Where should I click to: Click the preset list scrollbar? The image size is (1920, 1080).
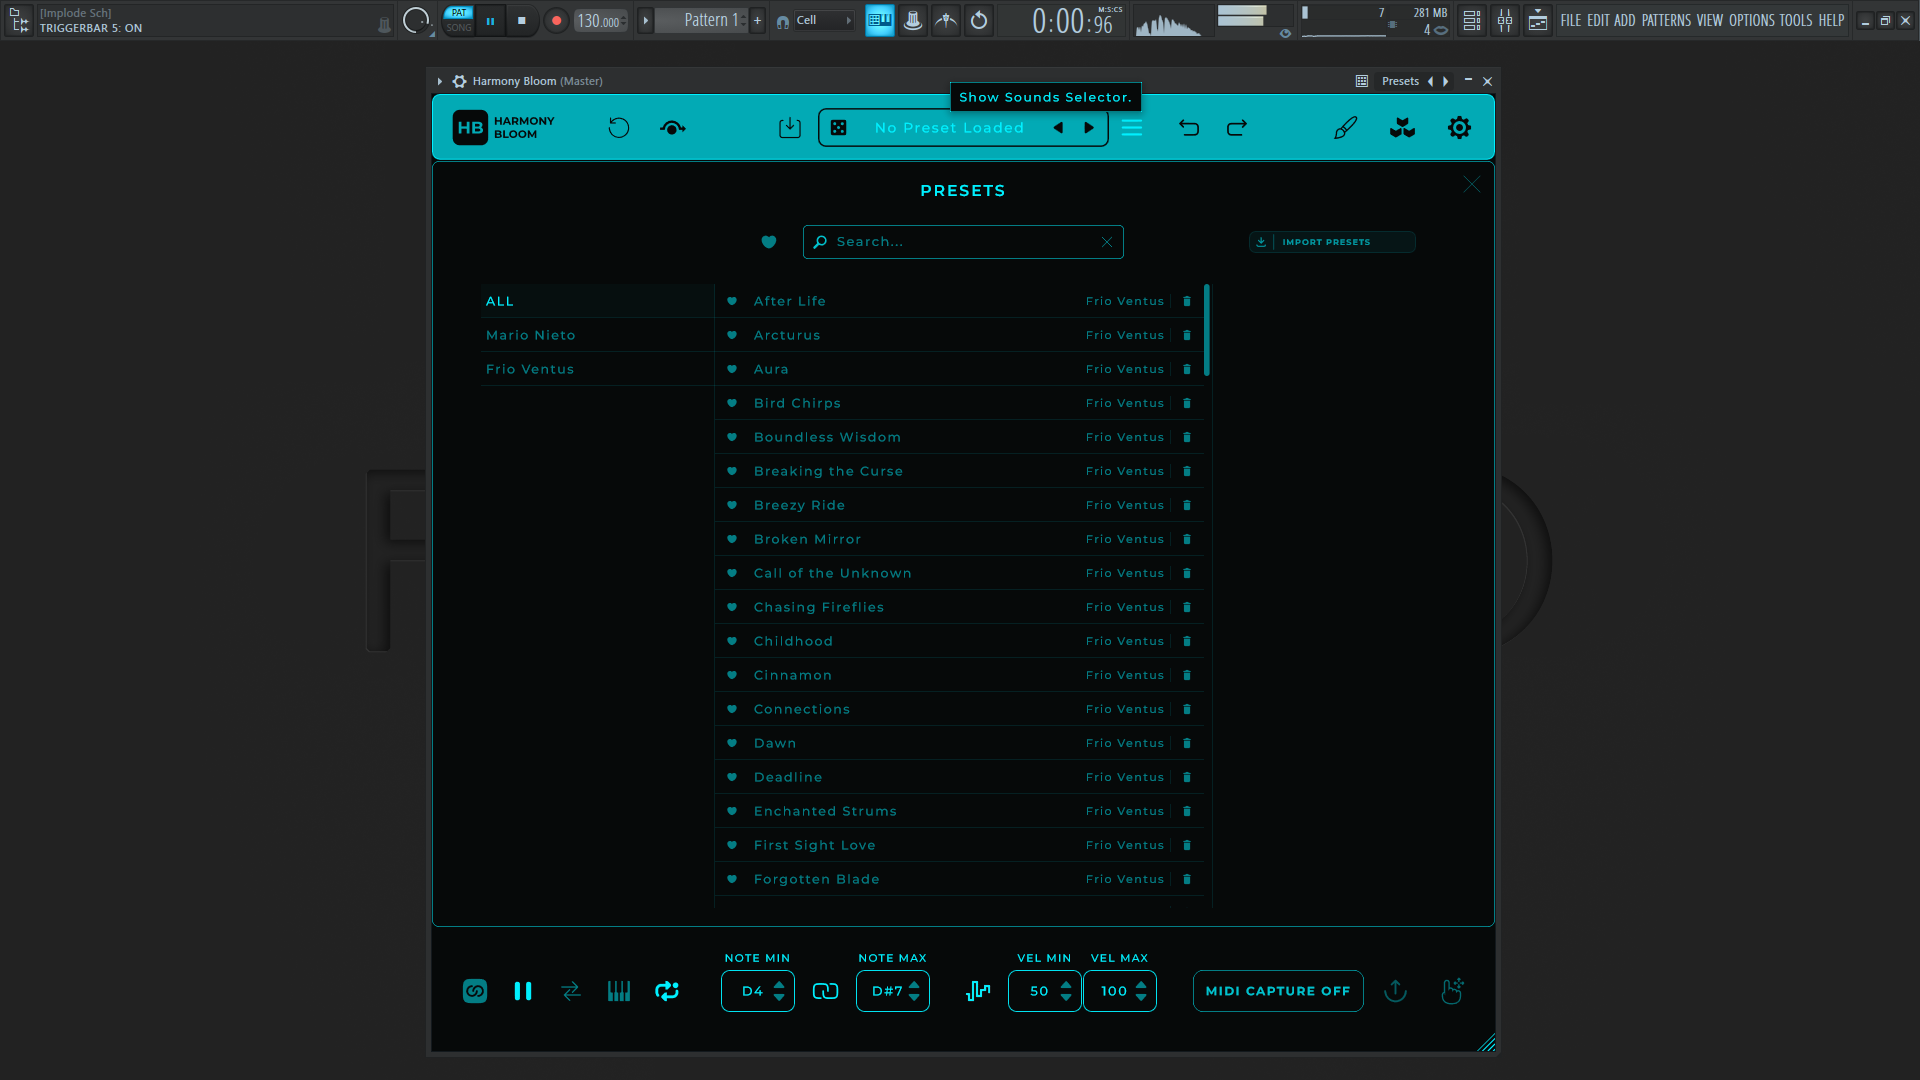tap(1207, 330)
